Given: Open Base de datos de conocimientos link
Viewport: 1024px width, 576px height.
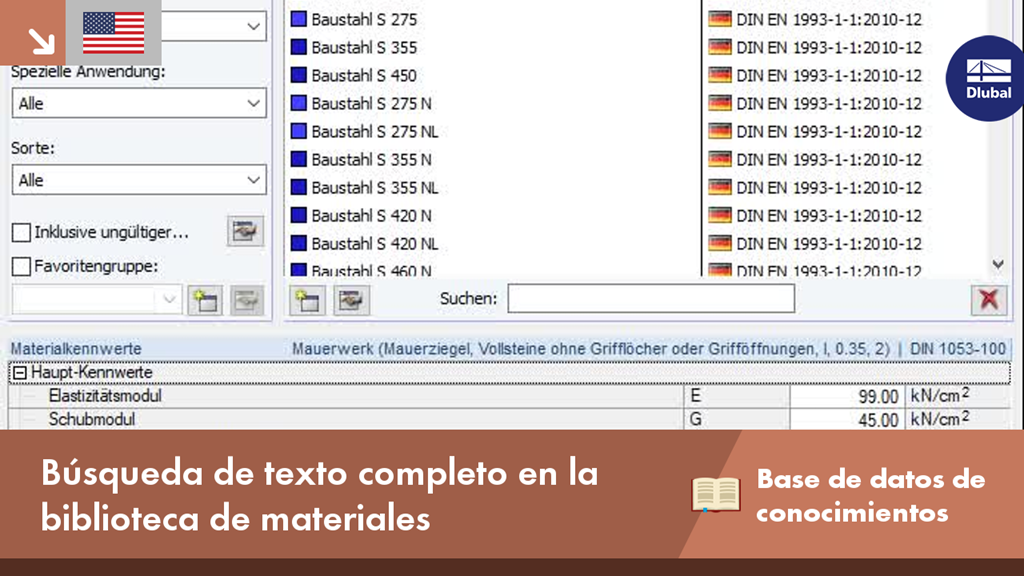Looking at the screenshot, I should pos(871,496).
